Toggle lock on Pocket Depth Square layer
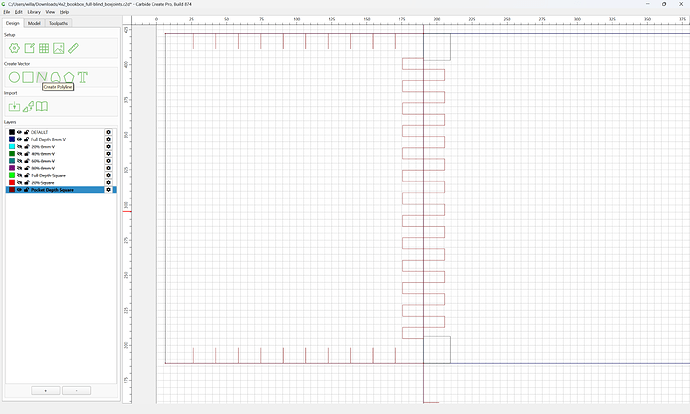 pos(26,190)
